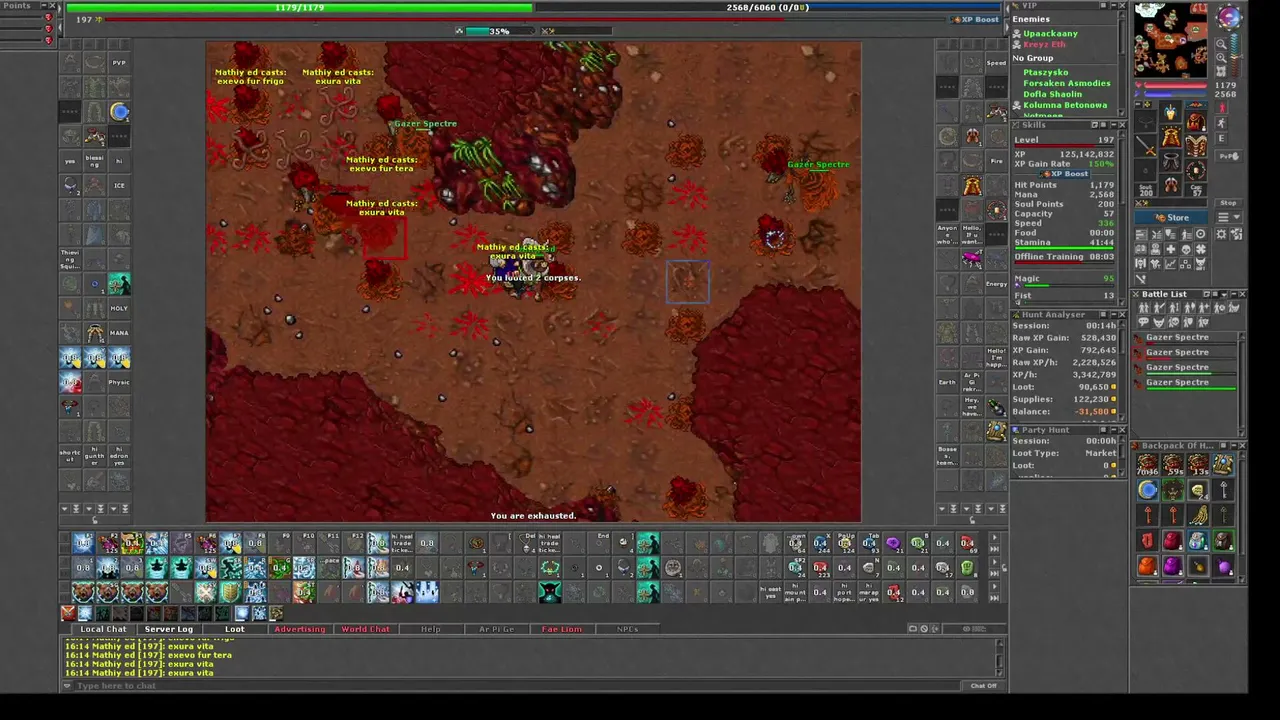
Task: Toggle the chase opponent running icon
Action: pos(1222,123)
